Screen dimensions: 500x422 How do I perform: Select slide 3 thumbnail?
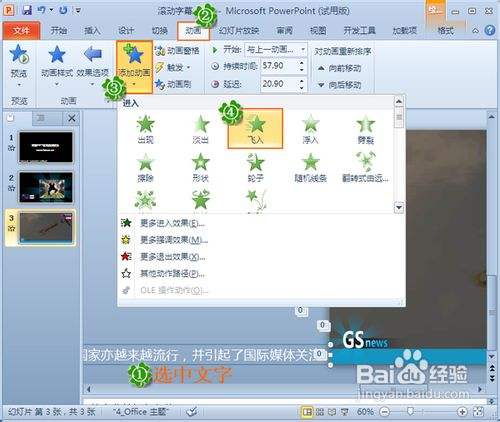(46, 227)
